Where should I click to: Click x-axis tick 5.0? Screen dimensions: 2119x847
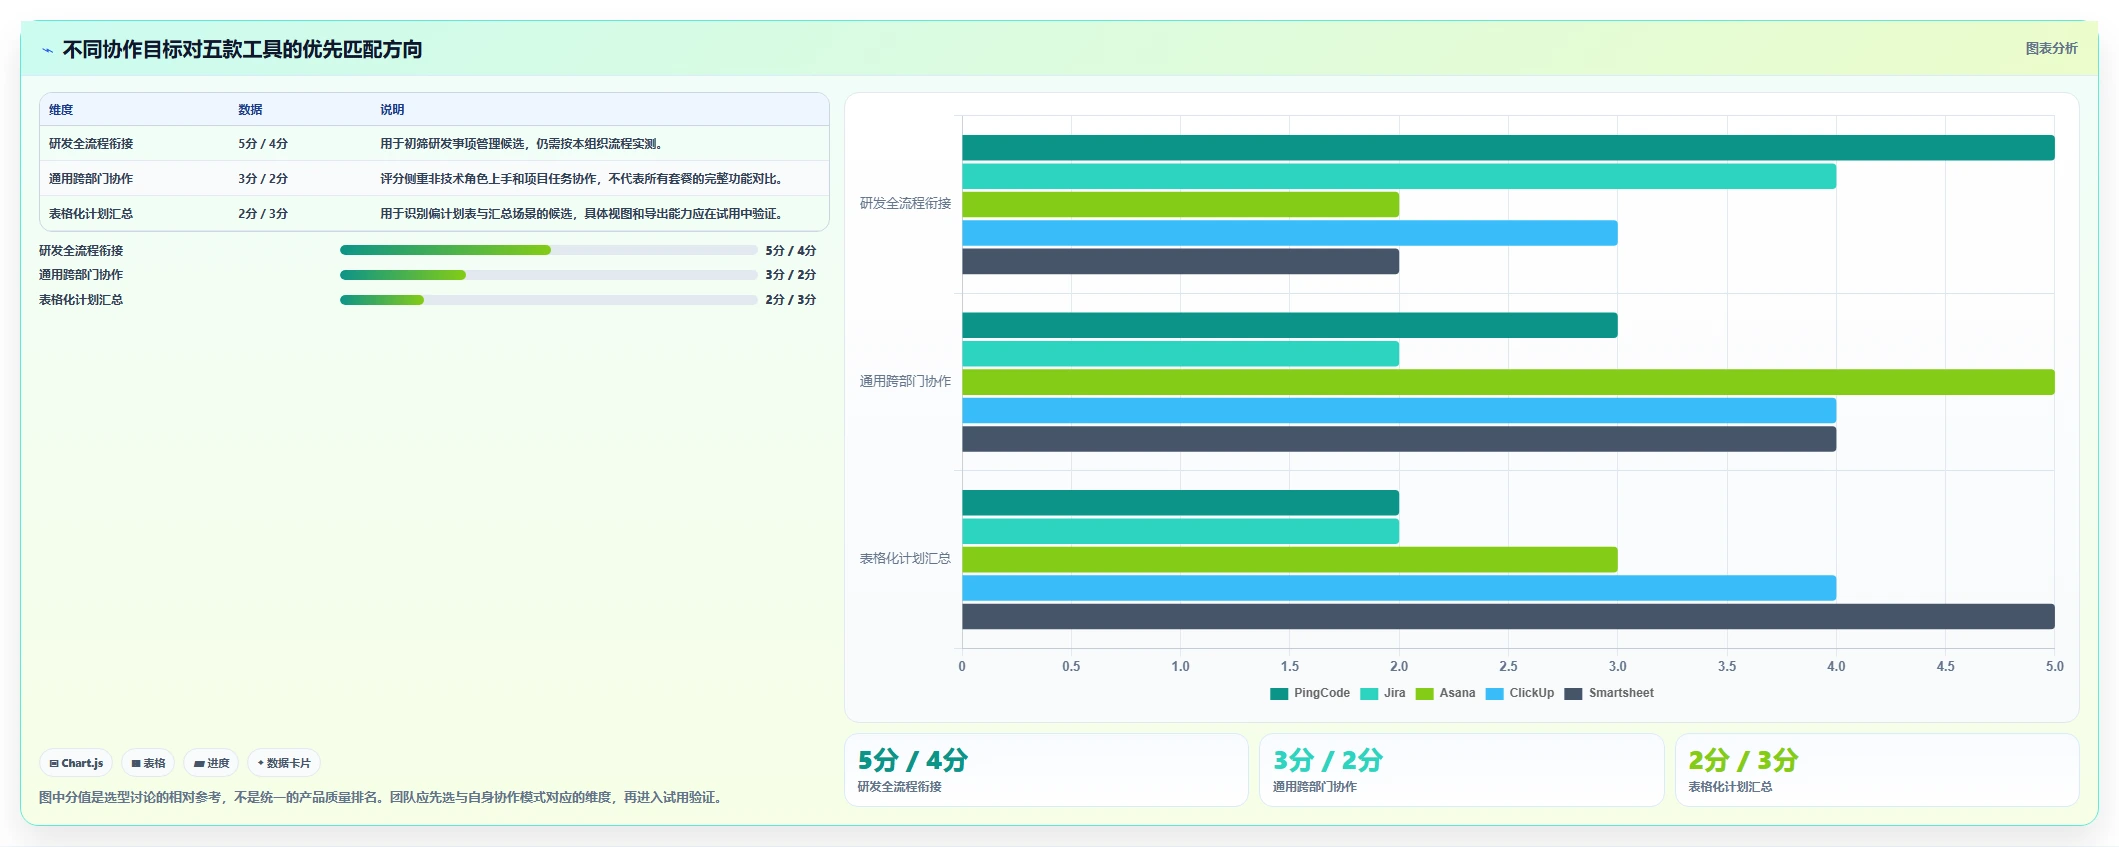click(x=2054, y=666)
